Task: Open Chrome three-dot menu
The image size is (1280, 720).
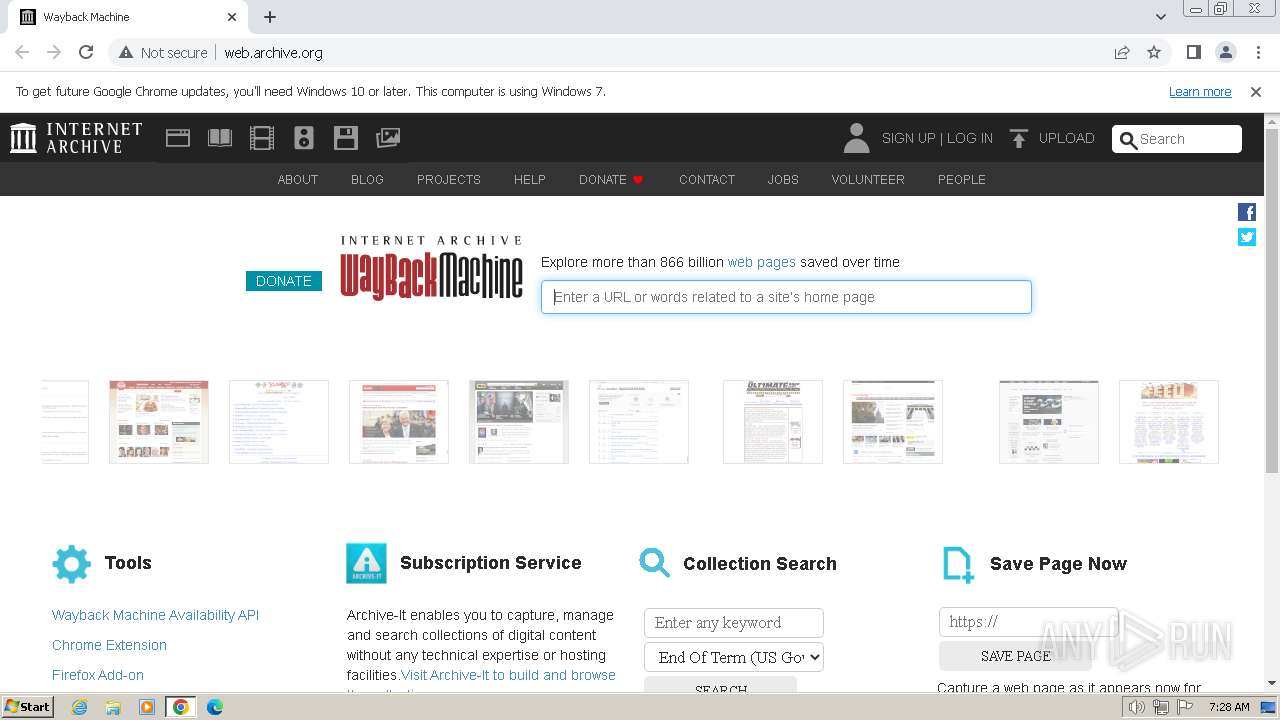Action: click(1258, 52)
